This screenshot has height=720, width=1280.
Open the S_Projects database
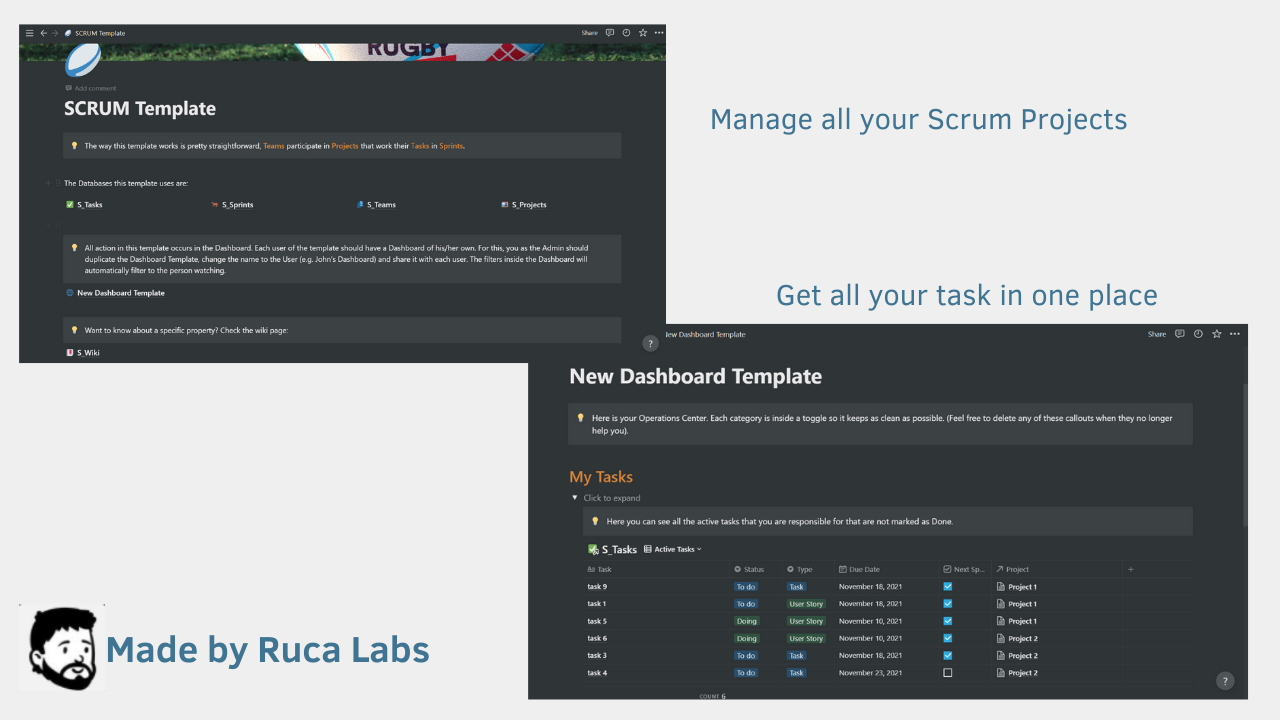(529, 205)
